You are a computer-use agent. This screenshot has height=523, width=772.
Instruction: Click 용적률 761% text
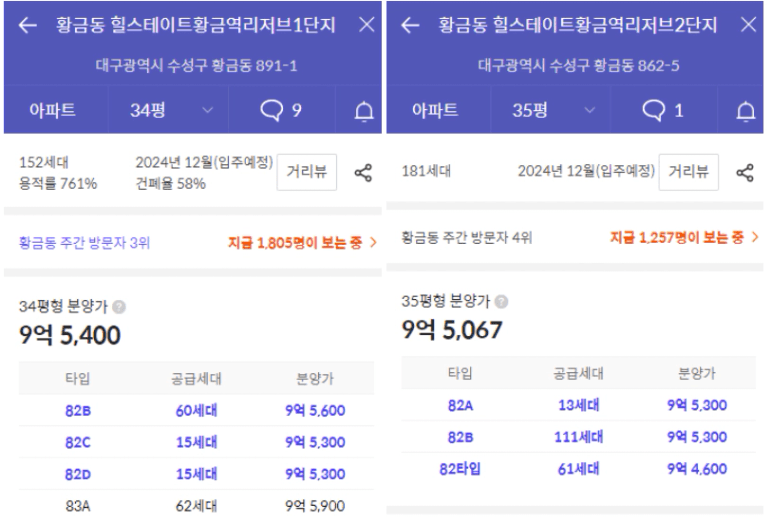[58, 184]
